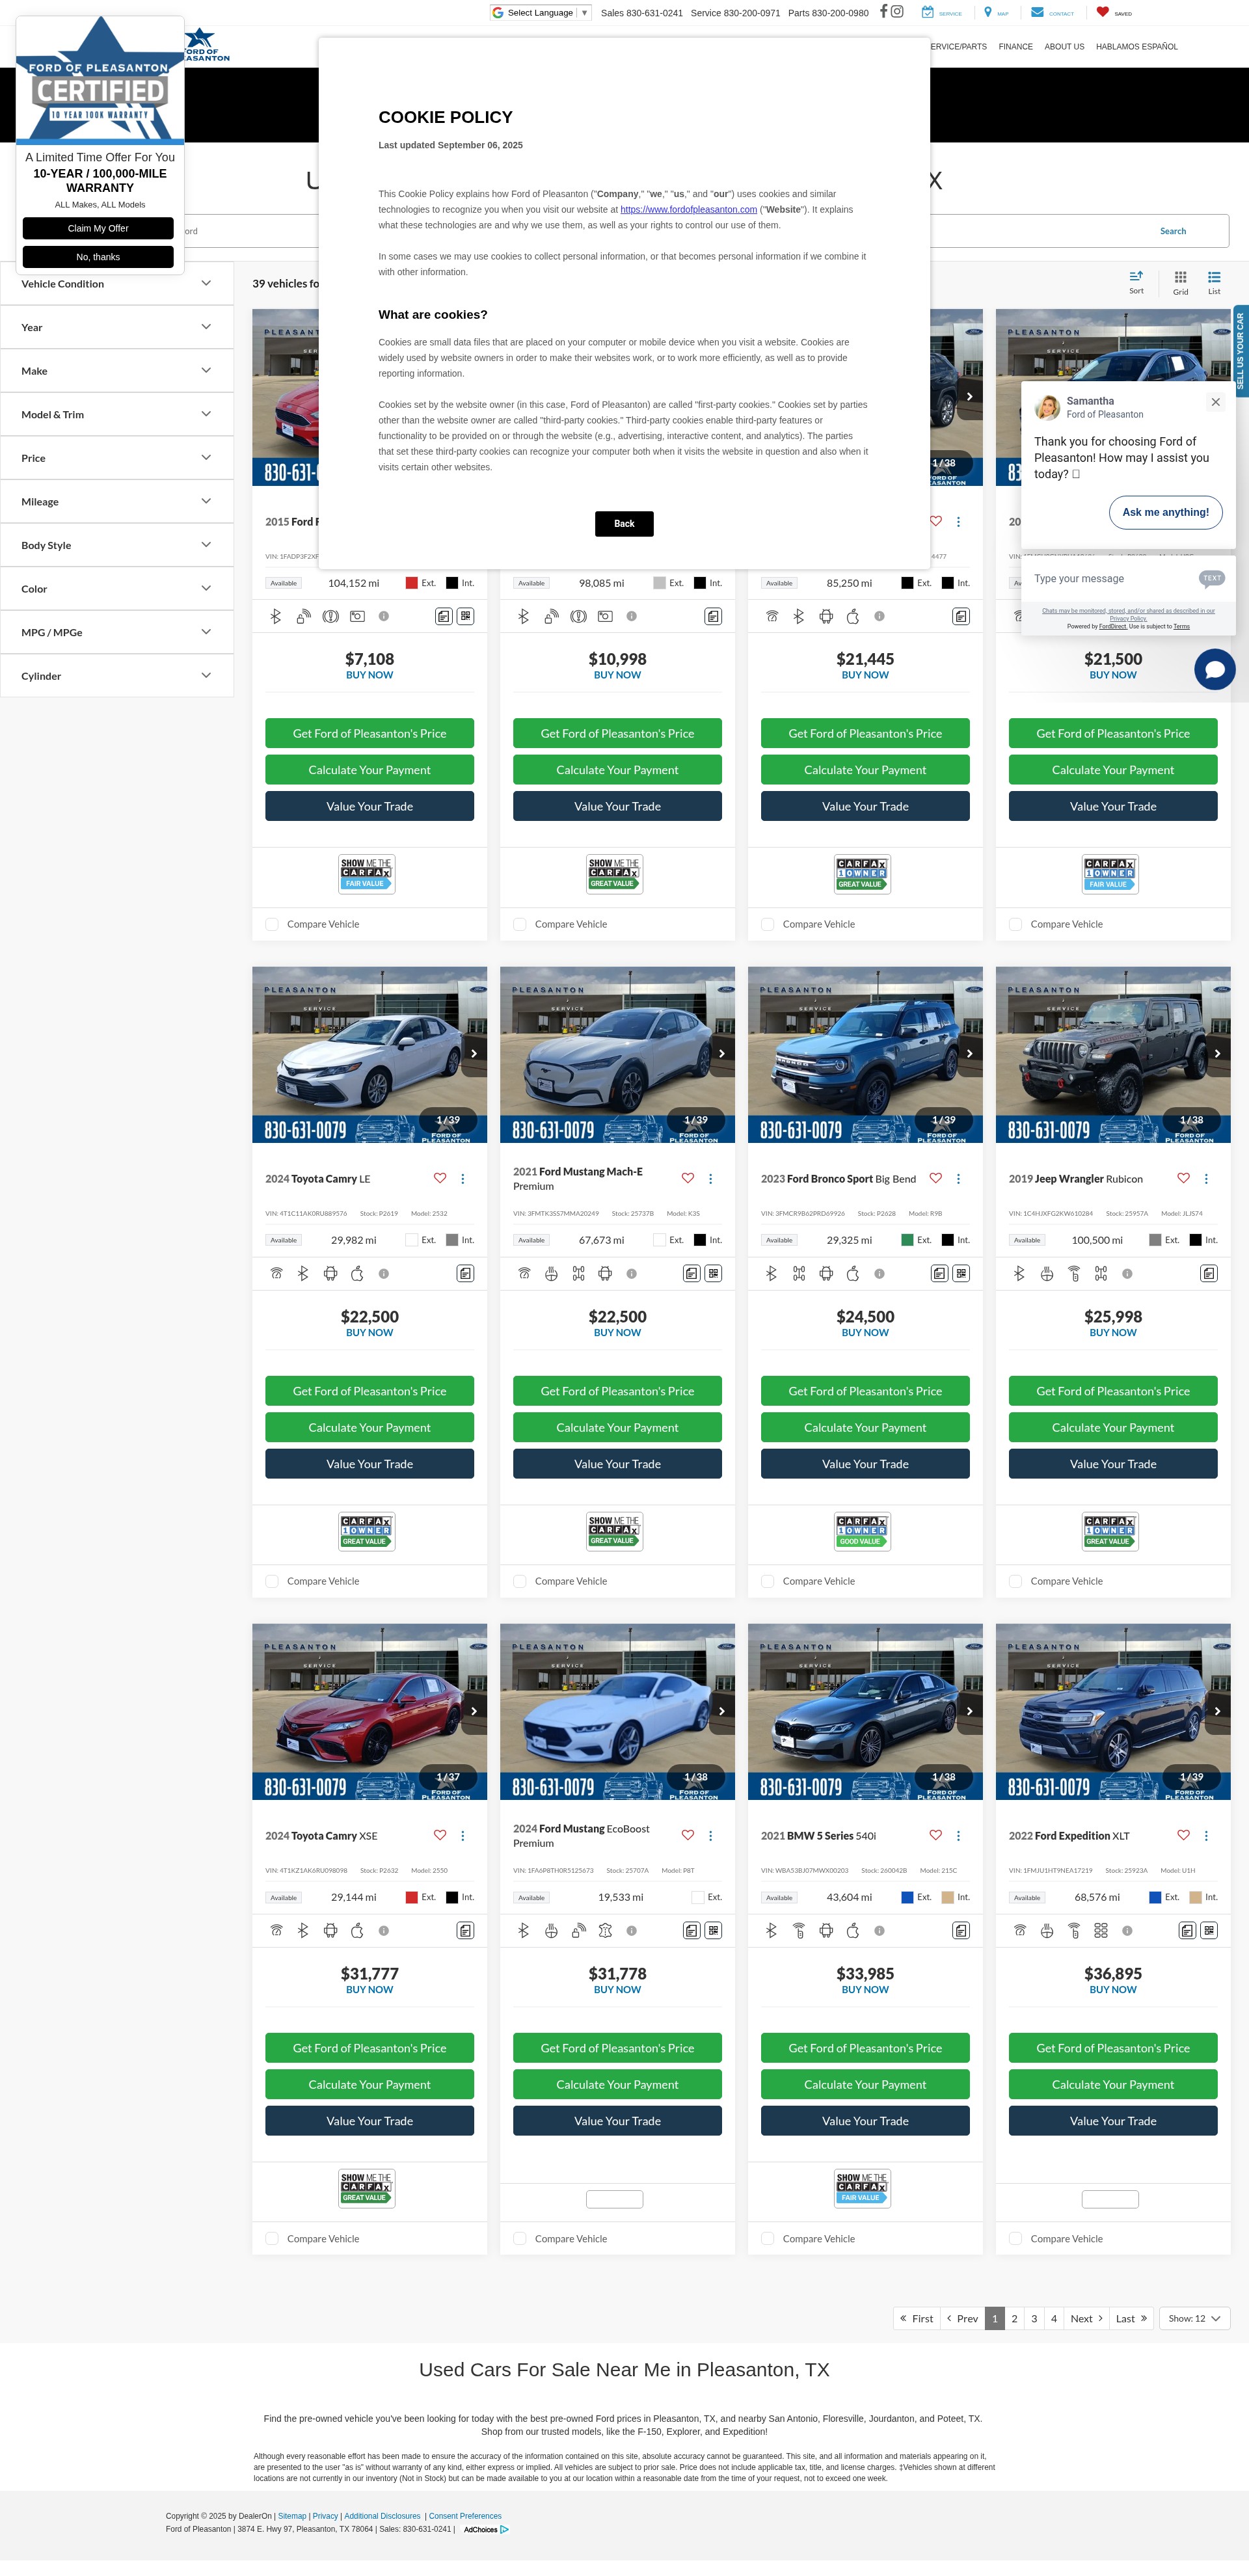The width and height of the screenshot is (1249, 2576).
Task: Open fordofpleasanton.com link in cookie policy
Action: (688, 210)
